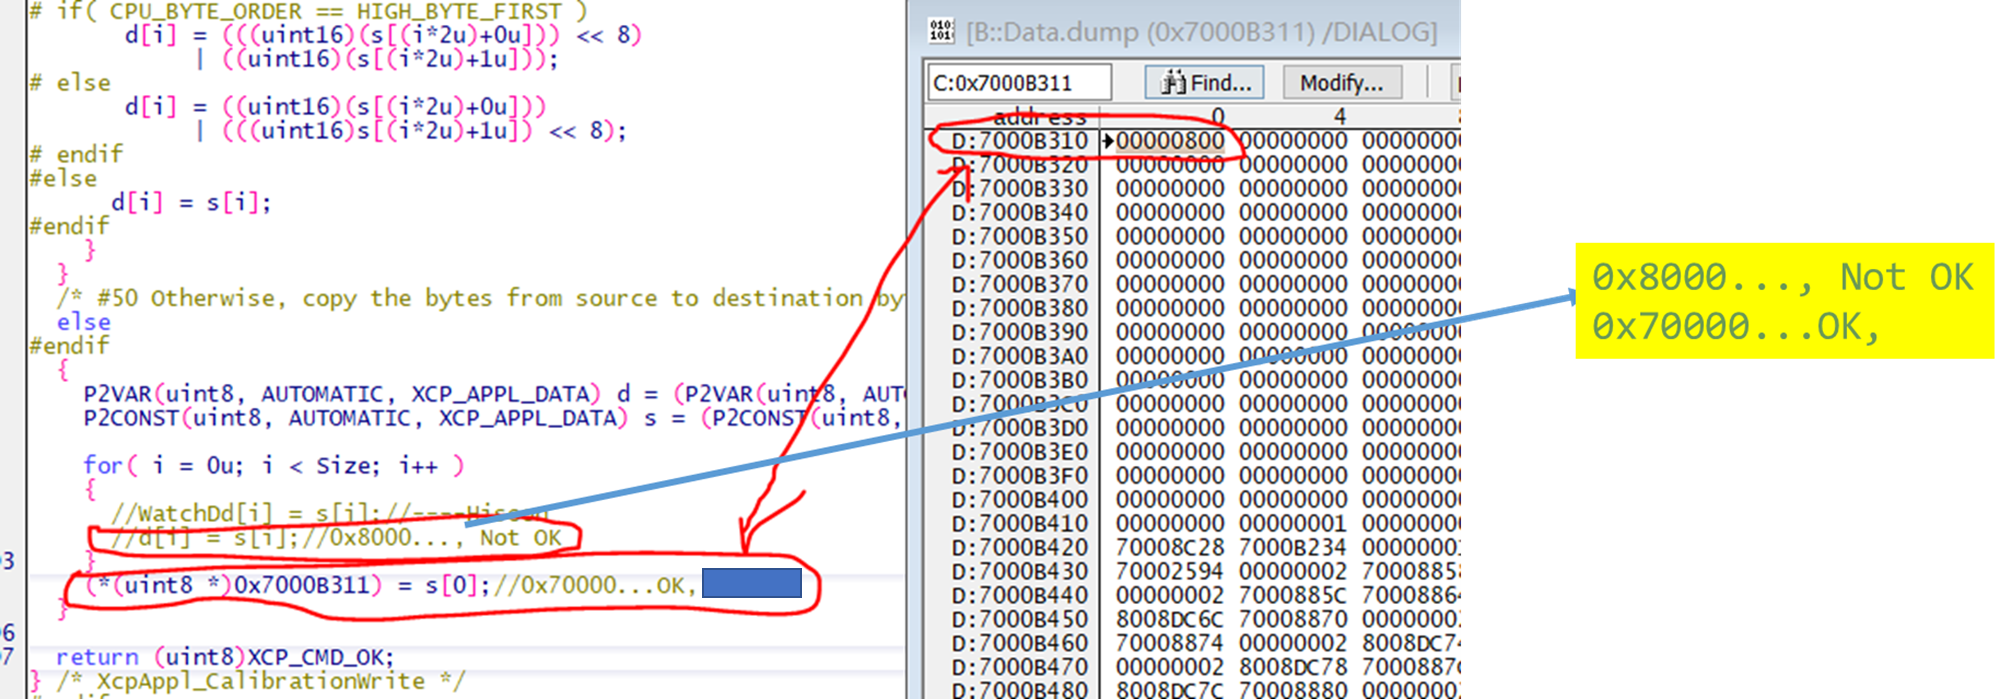2000x699 pixels.
Task: Select the 70008880 memory value
Action: 1293,690
